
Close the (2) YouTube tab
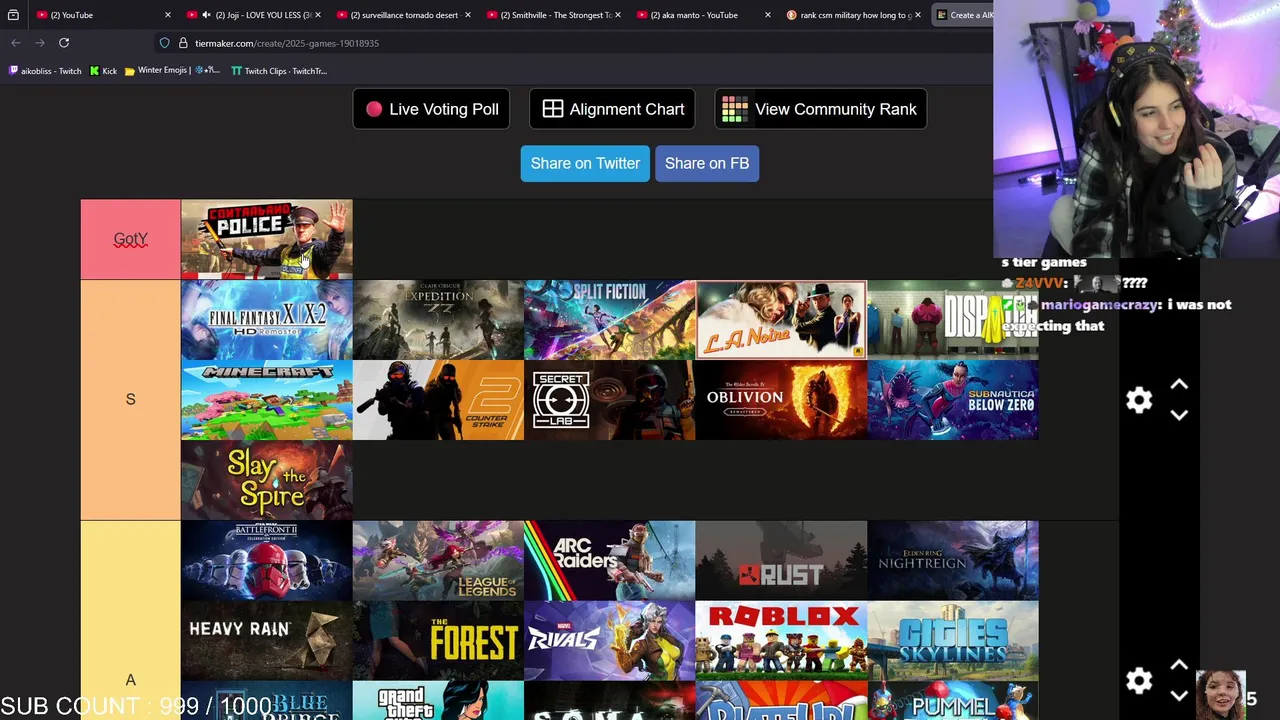168,15
